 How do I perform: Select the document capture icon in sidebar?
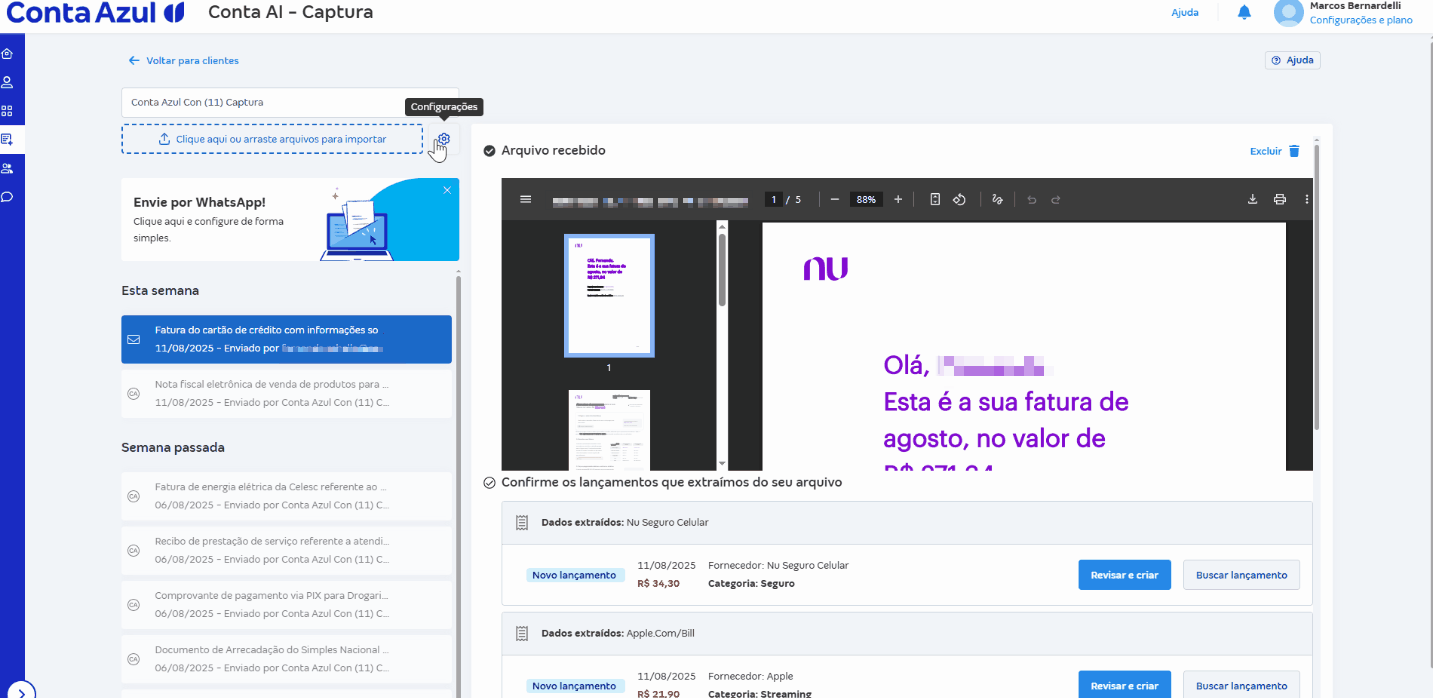point(7,139)
